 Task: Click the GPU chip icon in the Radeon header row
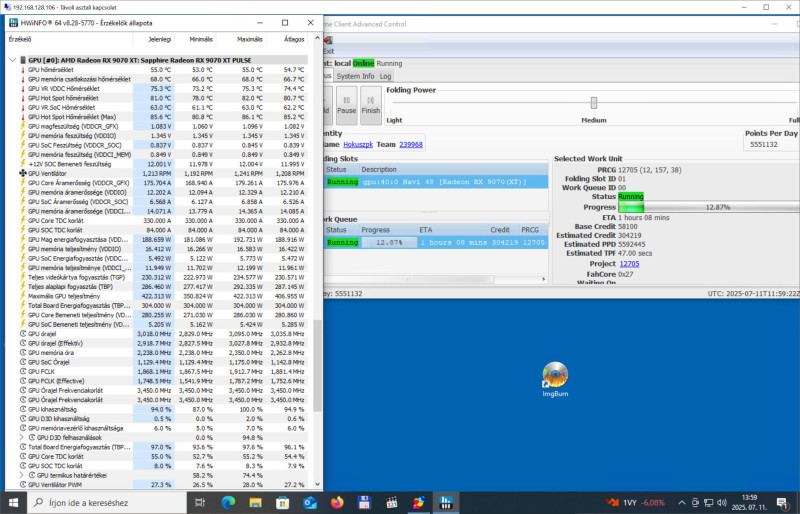(23, 60)
